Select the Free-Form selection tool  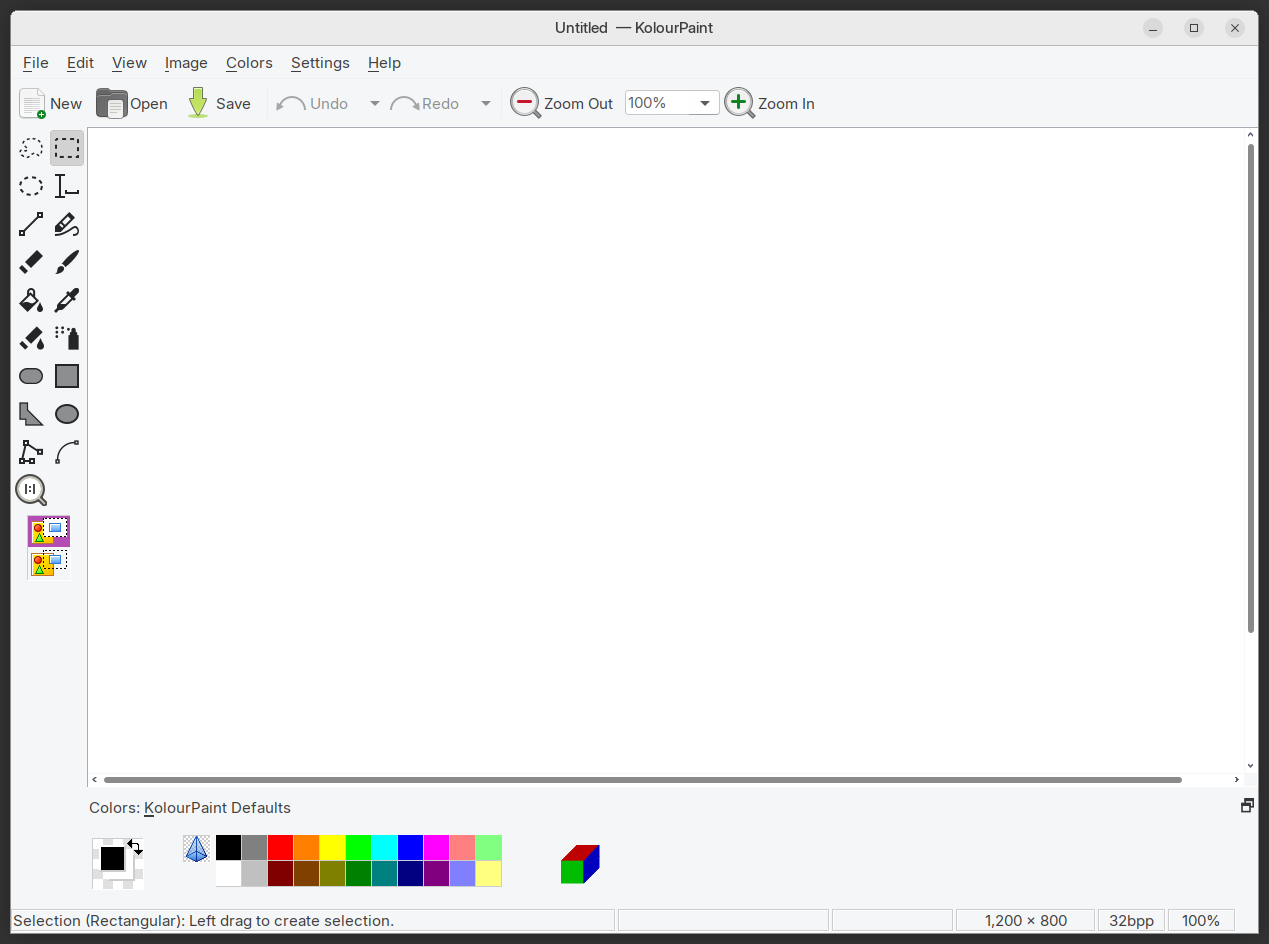(31, 149)
